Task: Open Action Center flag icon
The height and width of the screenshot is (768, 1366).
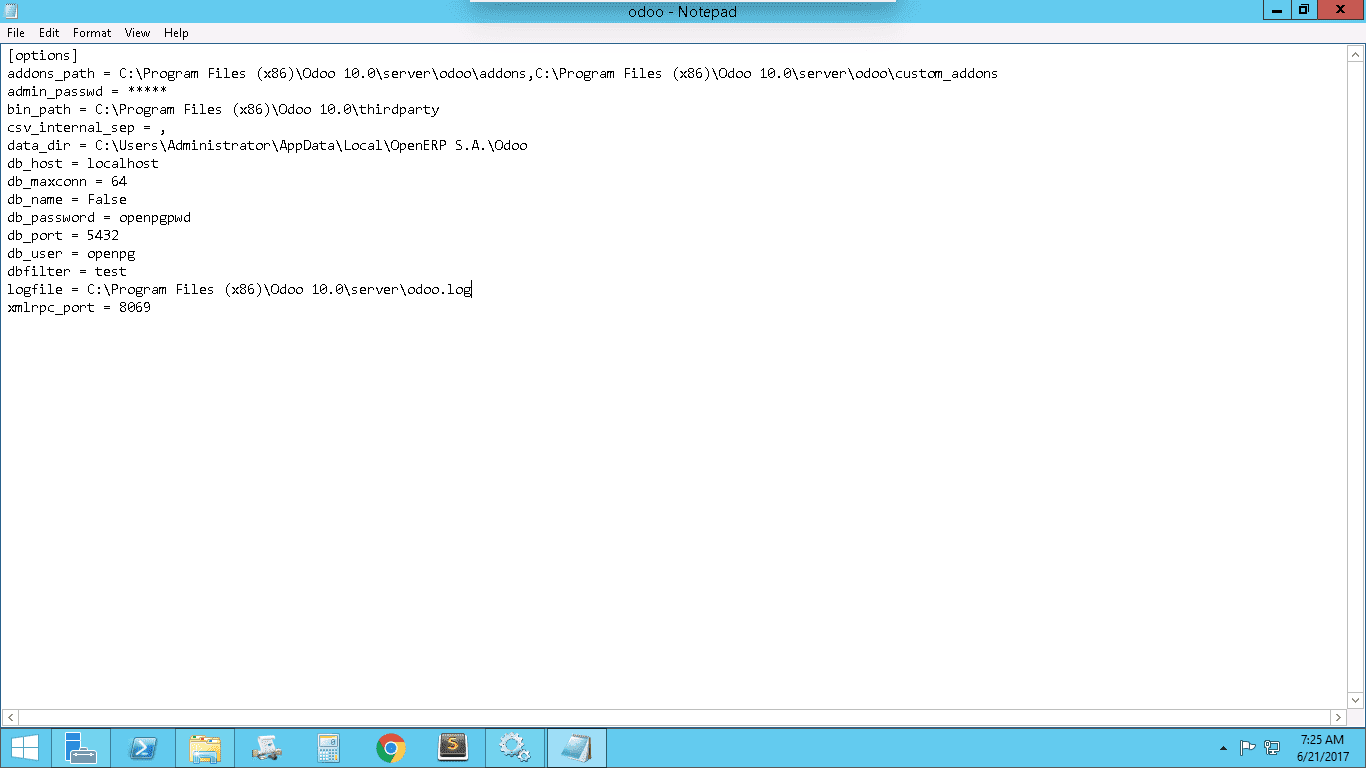Action: pos(1247,748)
